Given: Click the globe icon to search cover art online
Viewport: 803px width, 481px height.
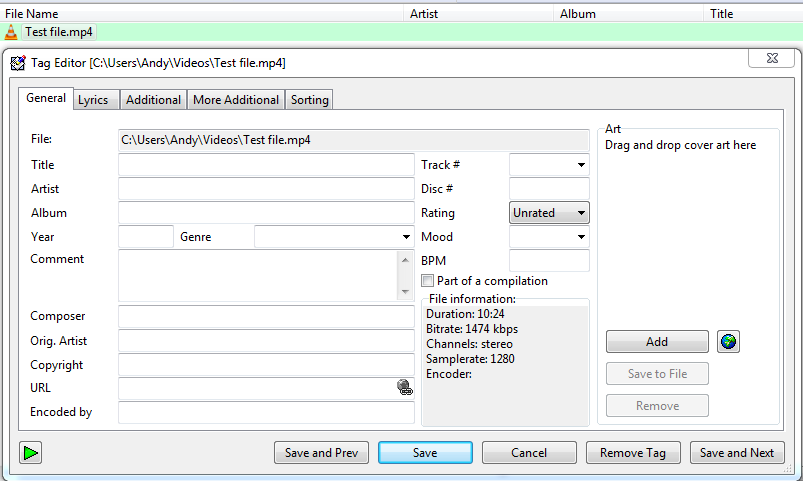Looking at the screenshot, I should 728,342.
